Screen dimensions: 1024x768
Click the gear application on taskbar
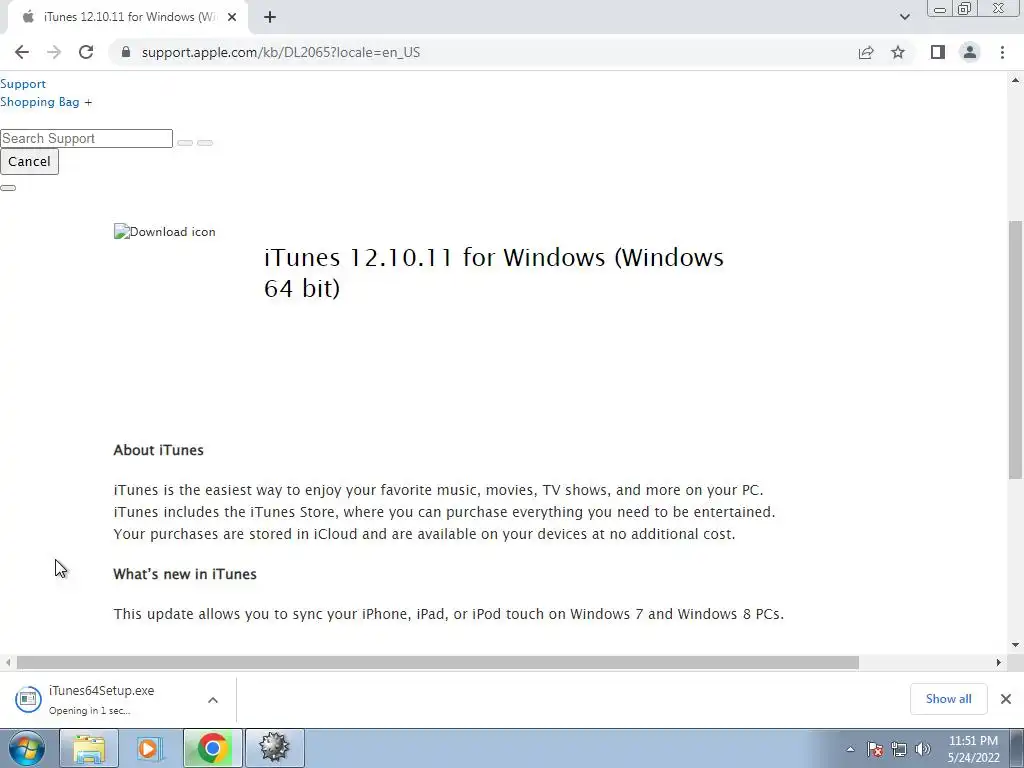coord(274,748)
